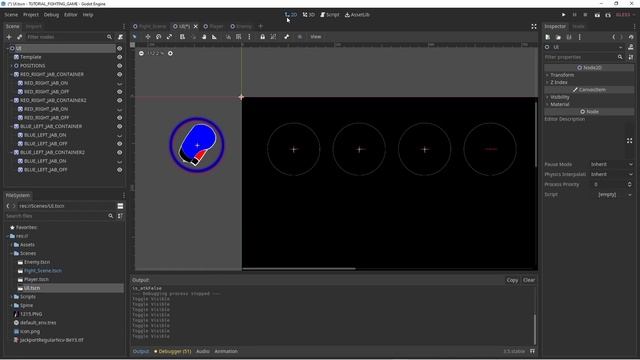Play a custom scene icon
The image size is (640, 360).
tap(608, 15)
